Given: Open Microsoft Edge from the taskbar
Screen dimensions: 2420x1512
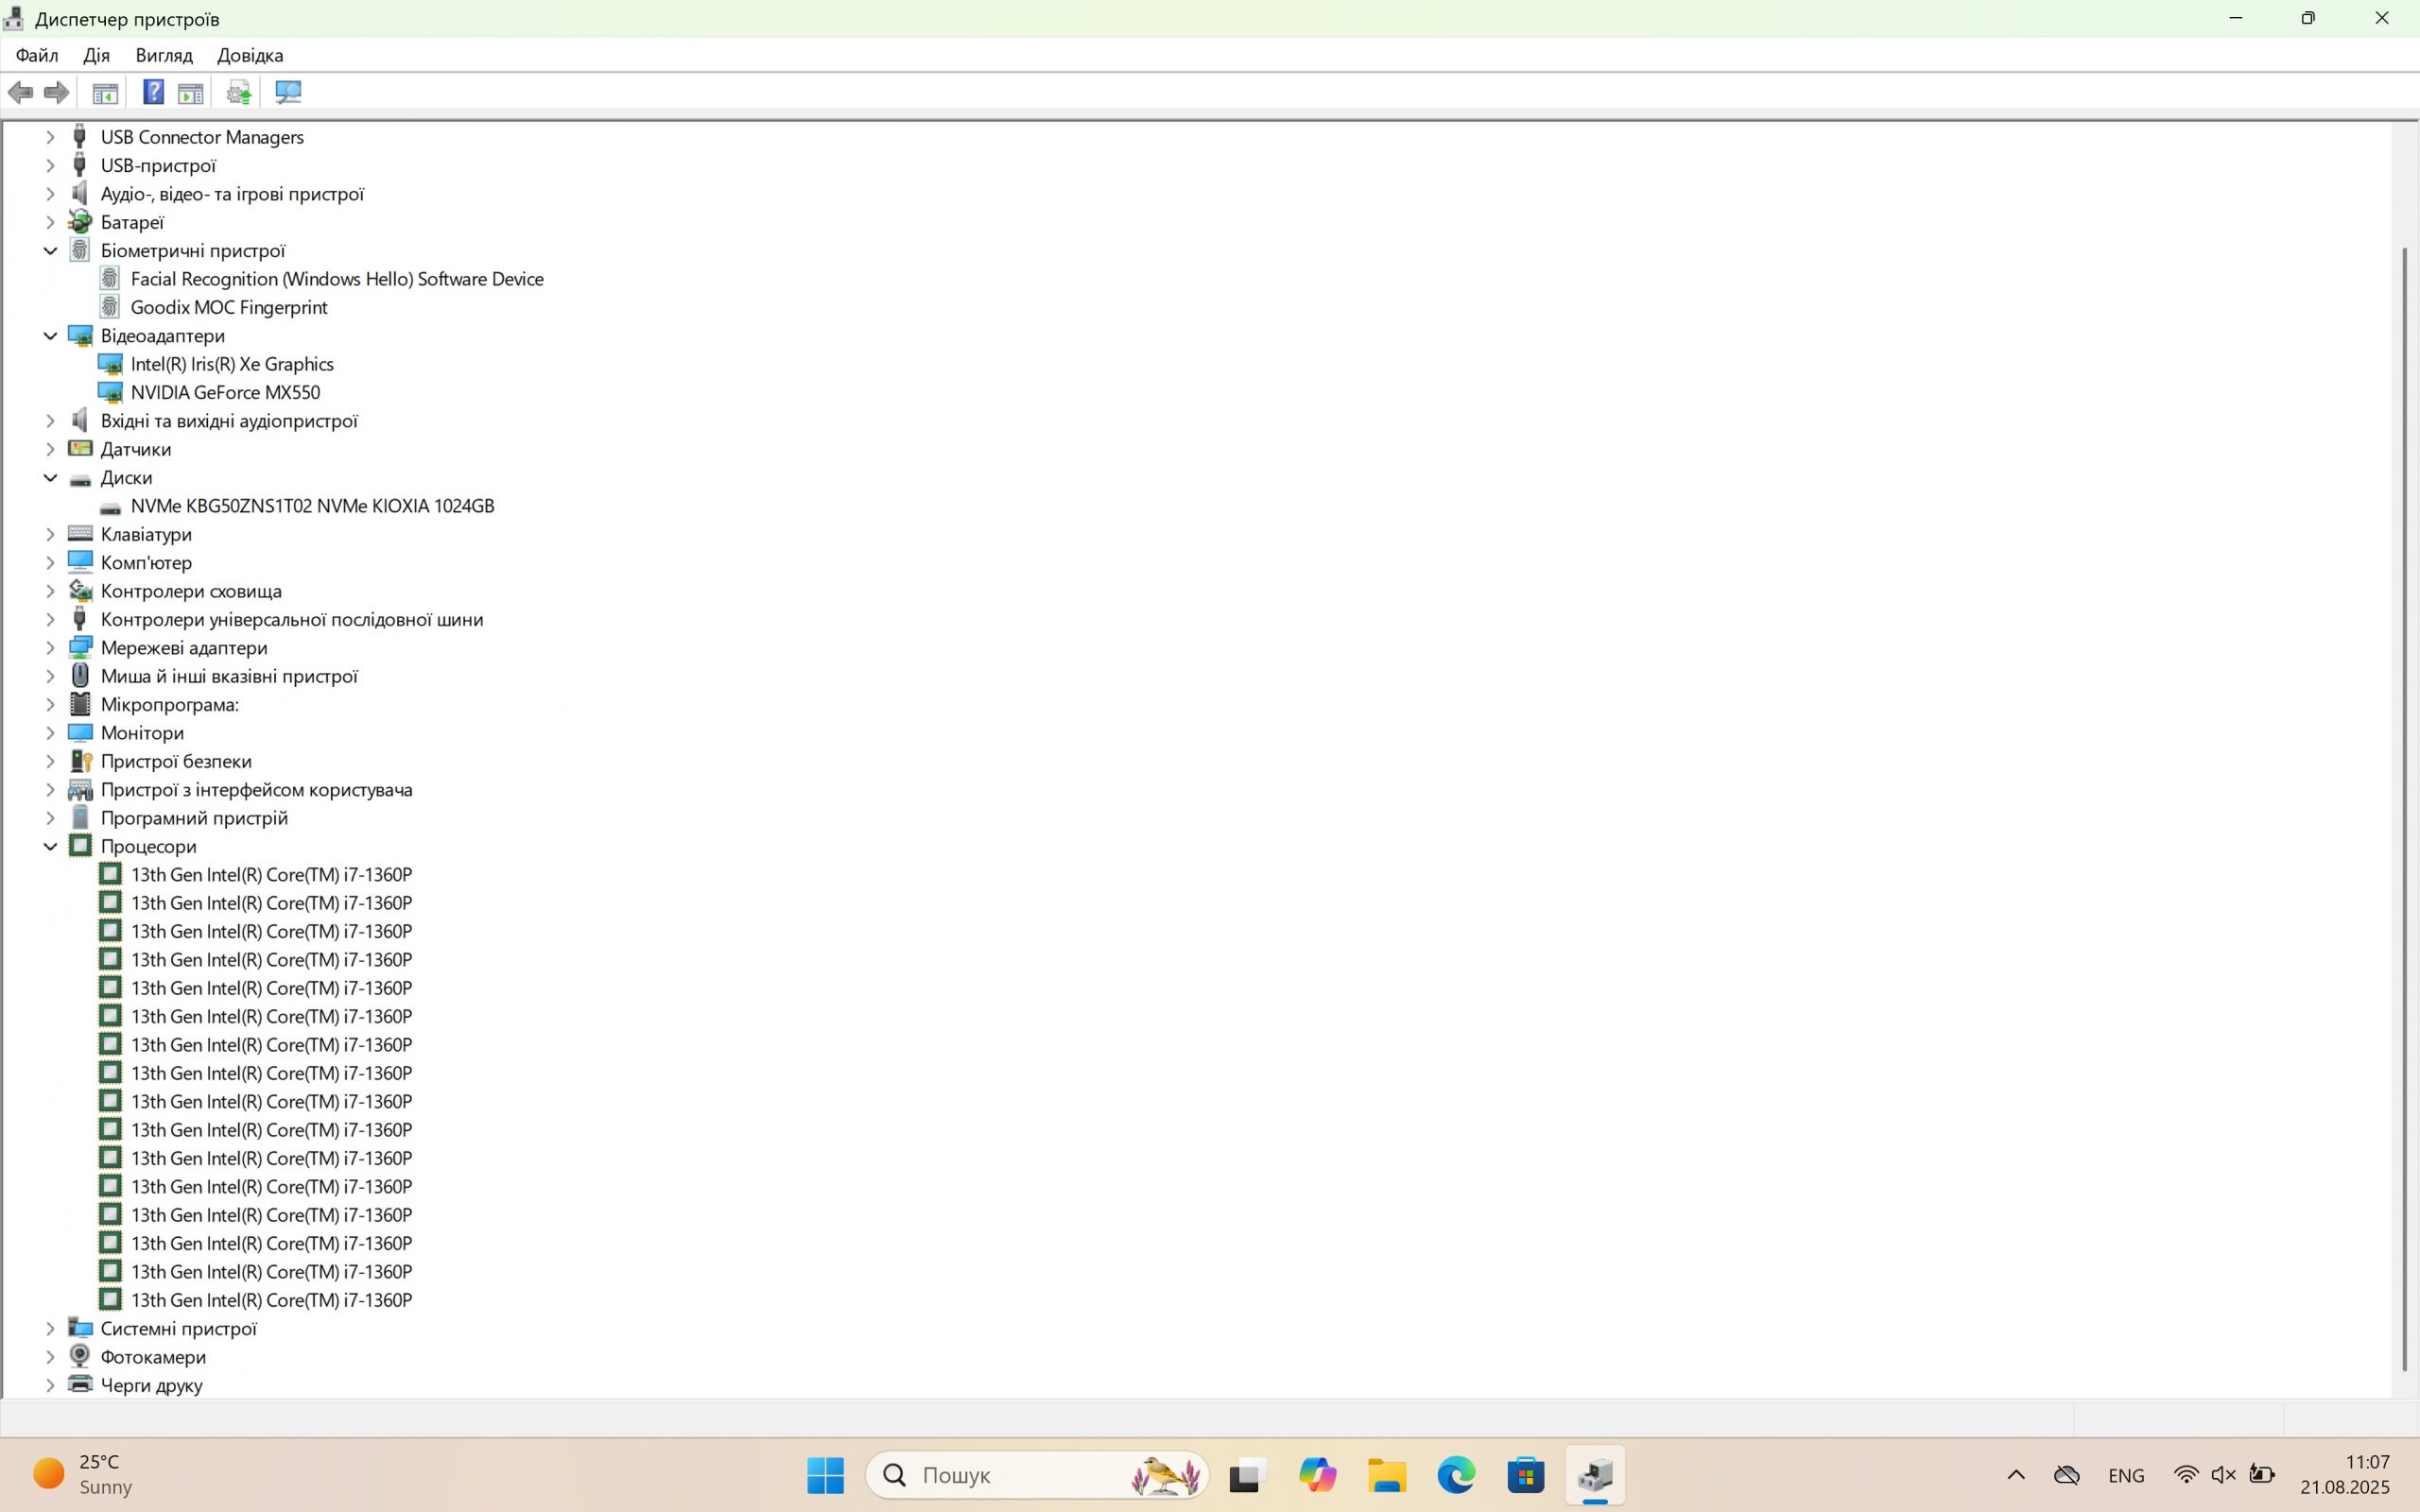Looking at the screenshot, I should 1456,1475.
